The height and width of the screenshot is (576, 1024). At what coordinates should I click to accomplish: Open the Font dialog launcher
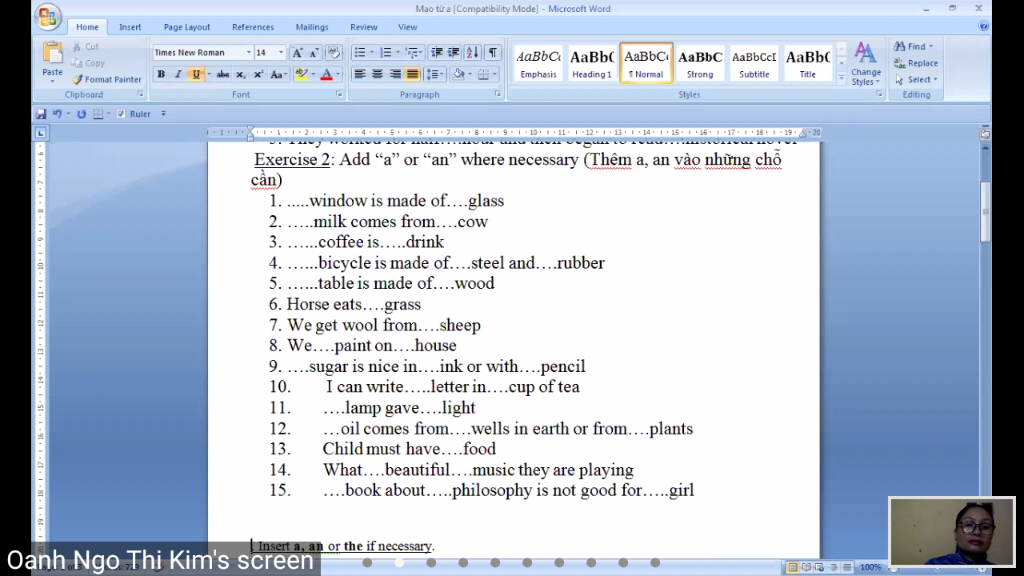[339, 95]
